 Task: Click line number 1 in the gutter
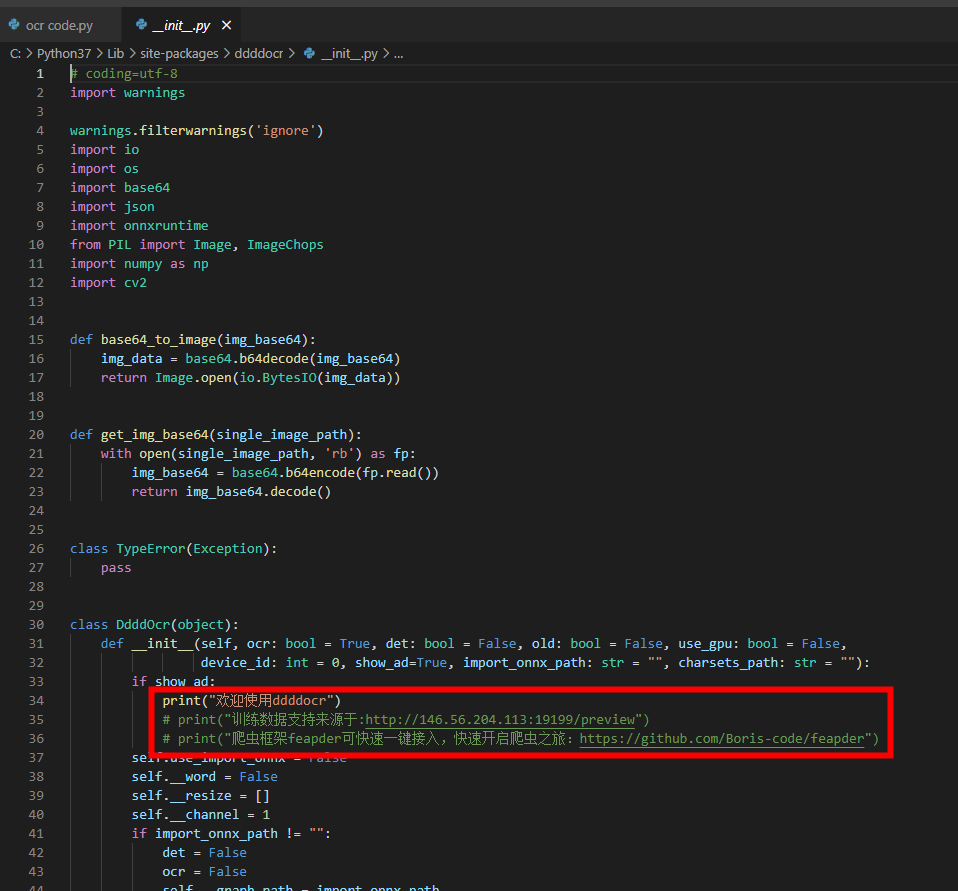[x=39, y=73]
